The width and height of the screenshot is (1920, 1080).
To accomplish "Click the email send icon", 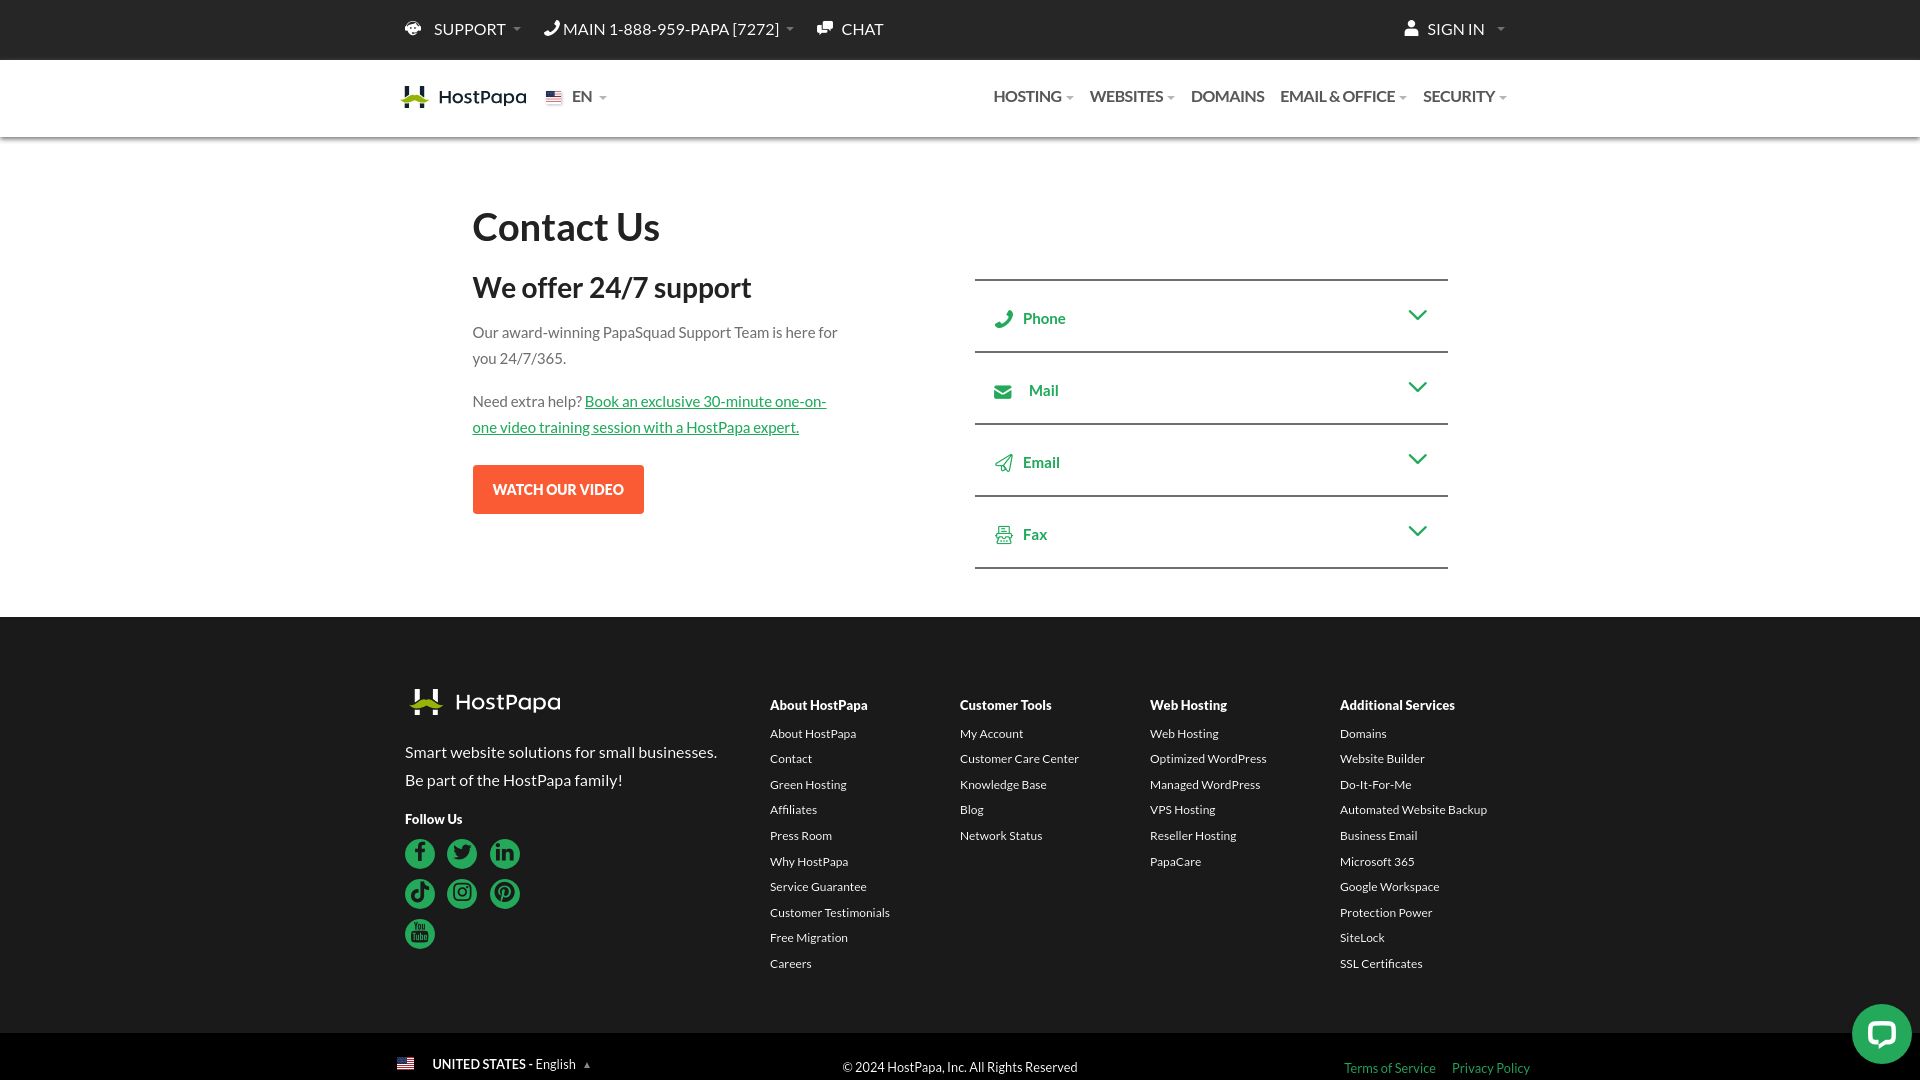I will click(x=1004, y=463).
